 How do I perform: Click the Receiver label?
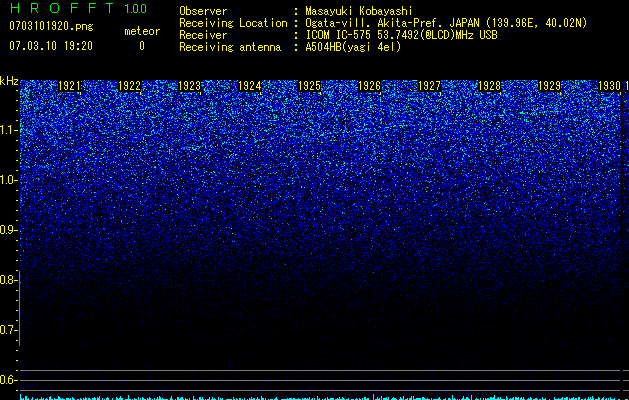pyautogui.click(x=203, y=35)
